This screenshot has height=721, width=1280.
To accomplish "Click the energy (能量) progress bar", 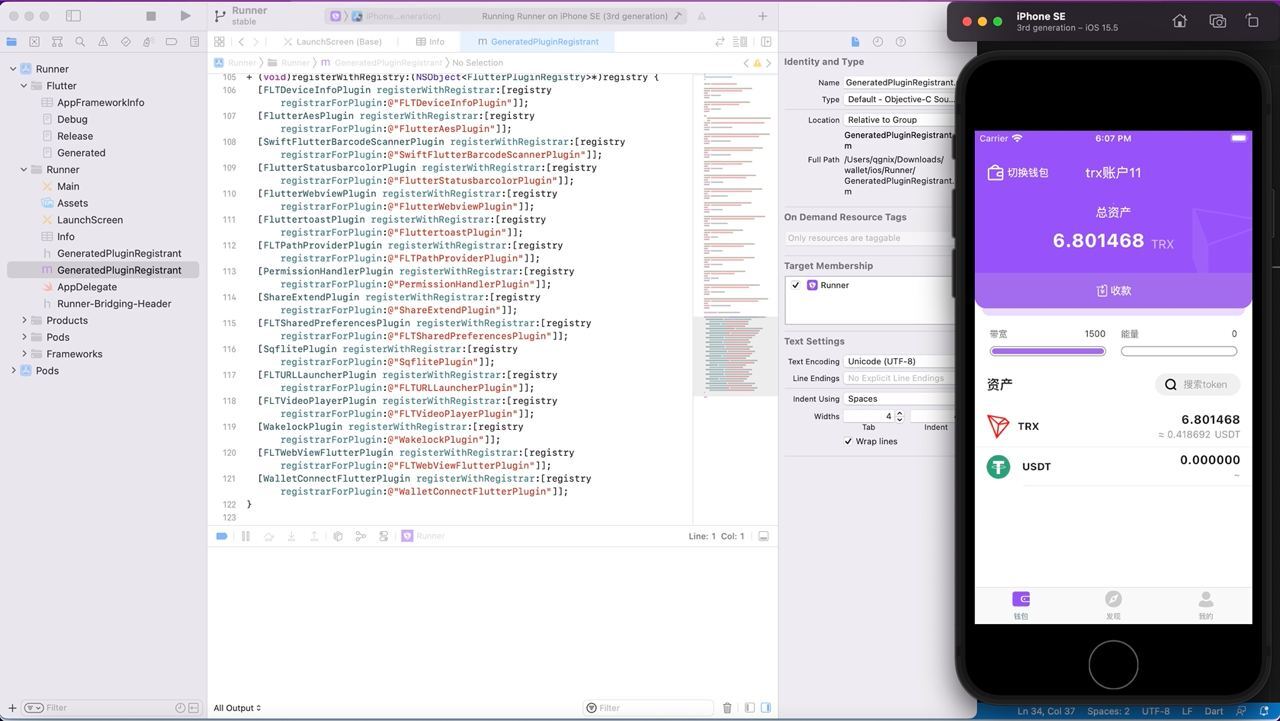I will (1179, 351).
